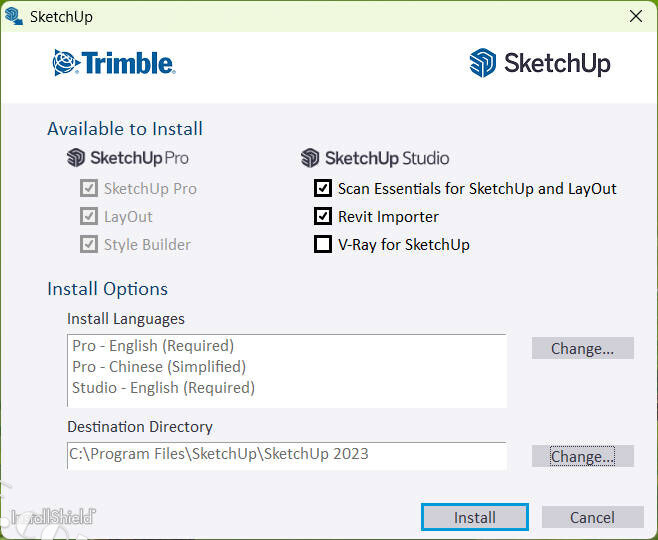The width and height of the screenshot is (658, 540).
Task: Cancel the SketchUp installation
Action: pyautogui.click(x=592, y=517)
